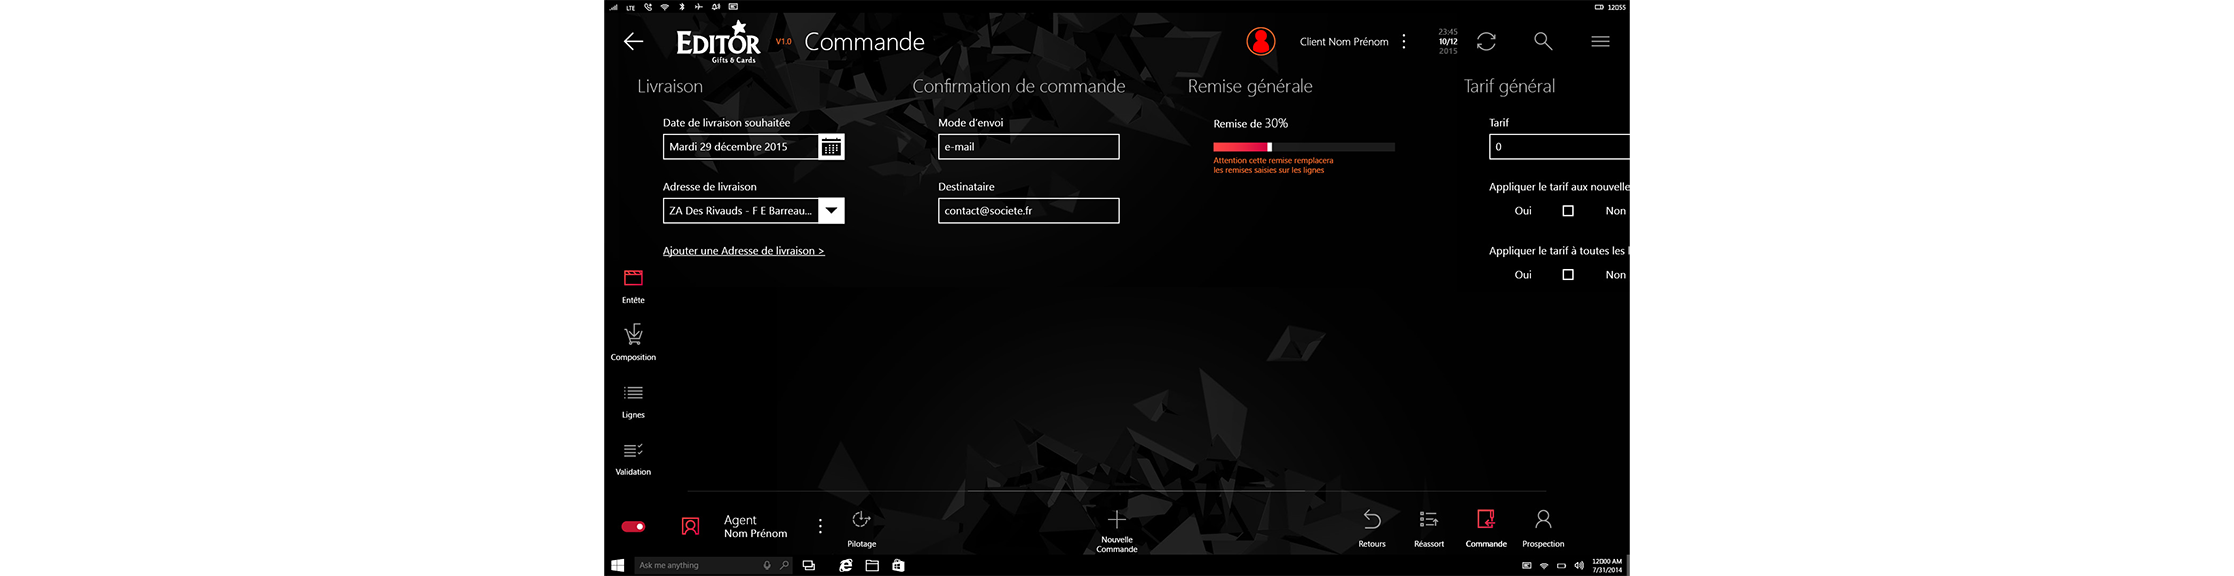Screen dimensions: 2234x576
Task: Go to the Validation section
Action: [x=633, y=457]
